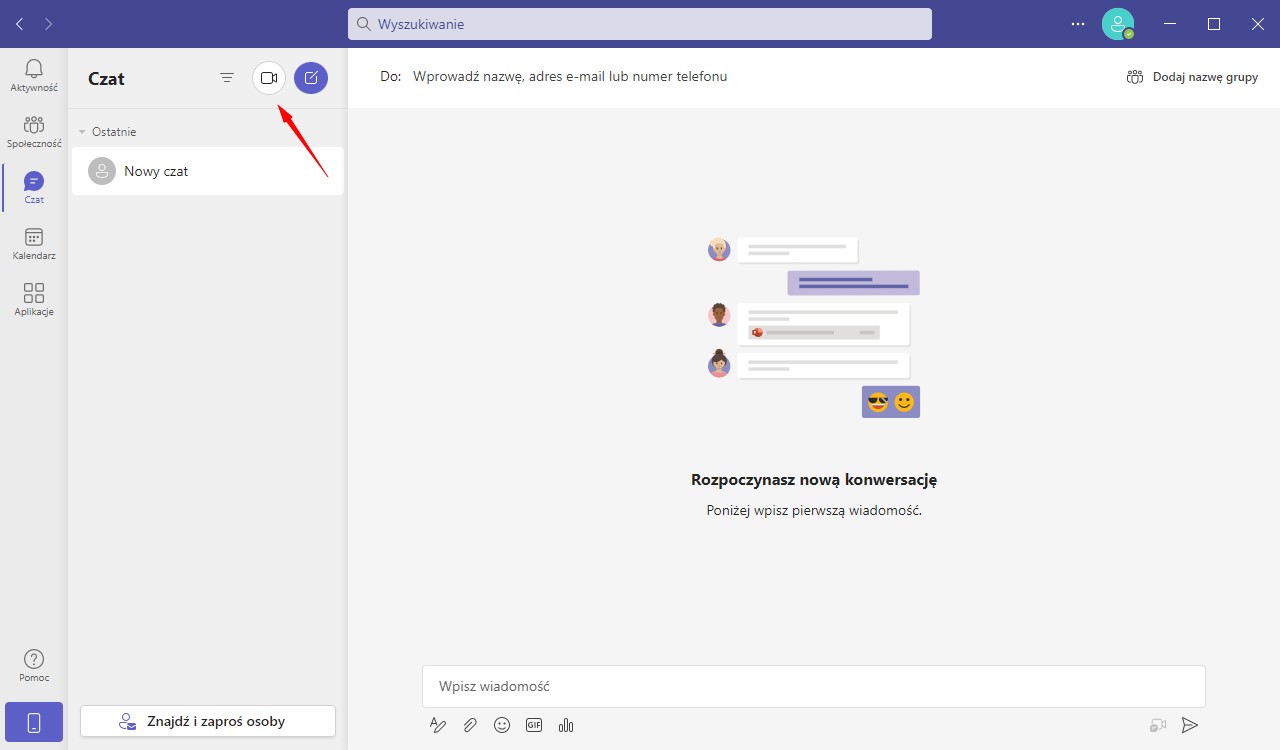Select the Nowy czat conversation
The width and height of the screenshot is (1280, 750).
coord(208,171)
